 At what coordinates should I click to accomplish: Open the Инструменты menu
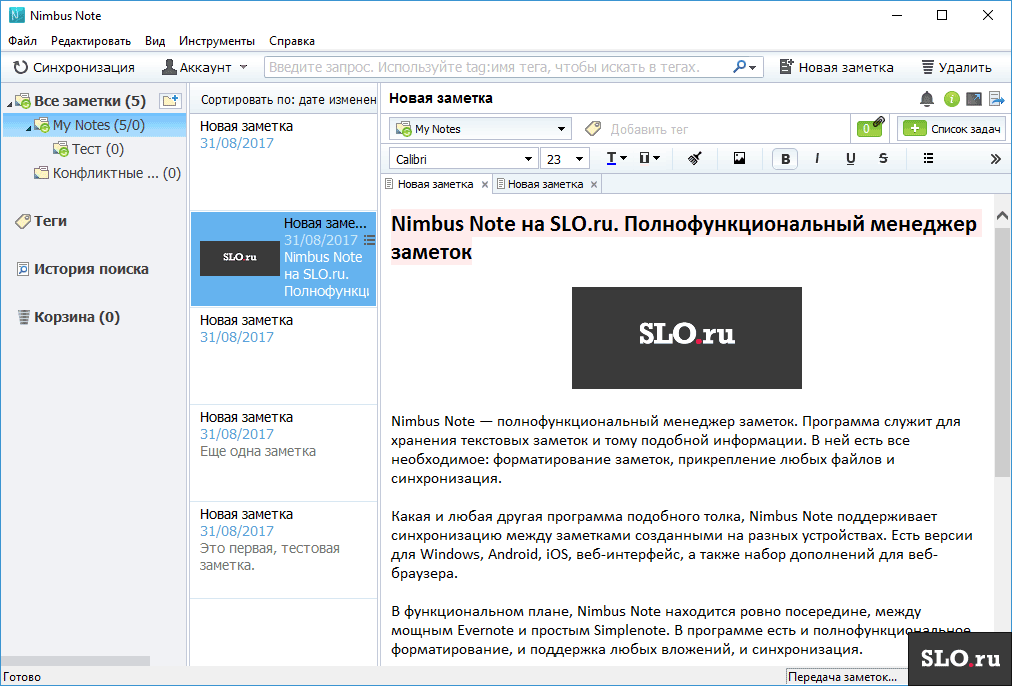pos(217,41)
